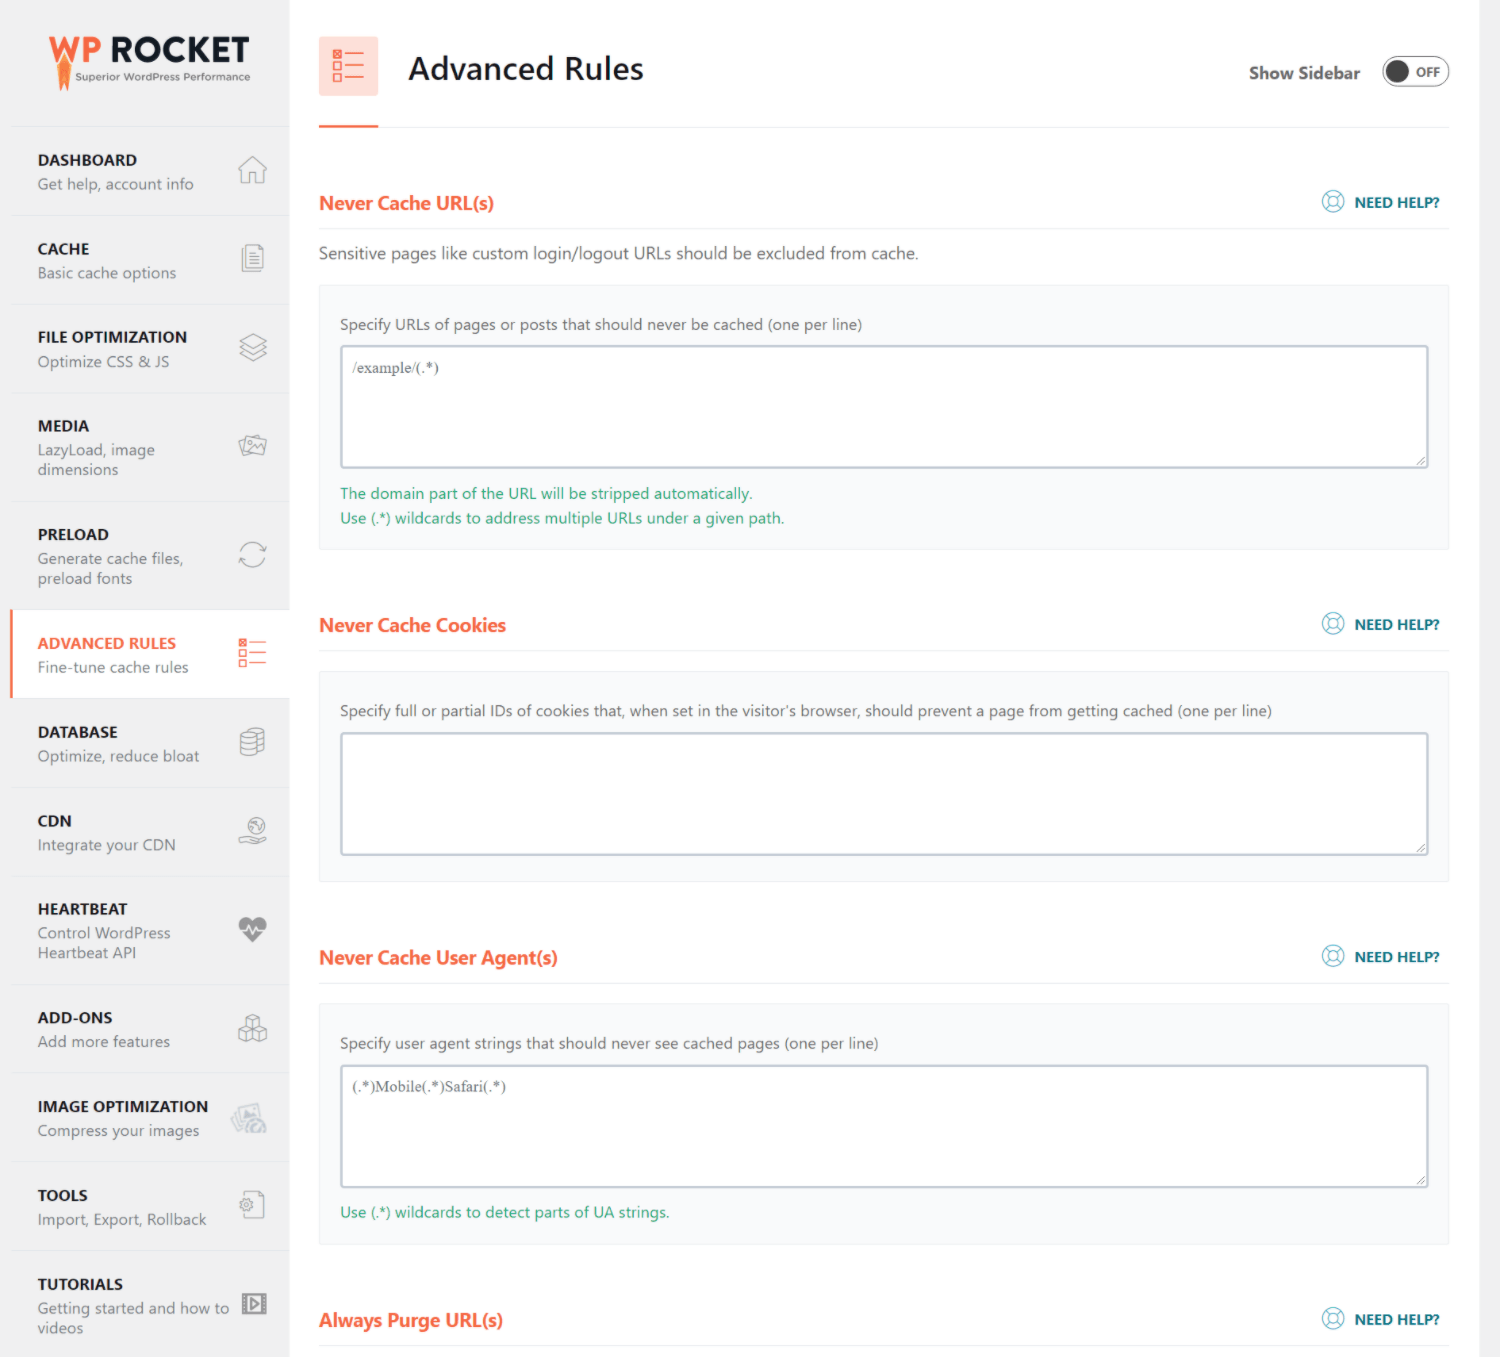Click Need Help for Never Cache URL(s)
The height and width of the screenshot is (1357, 1500).
[x=1396, y=202]
